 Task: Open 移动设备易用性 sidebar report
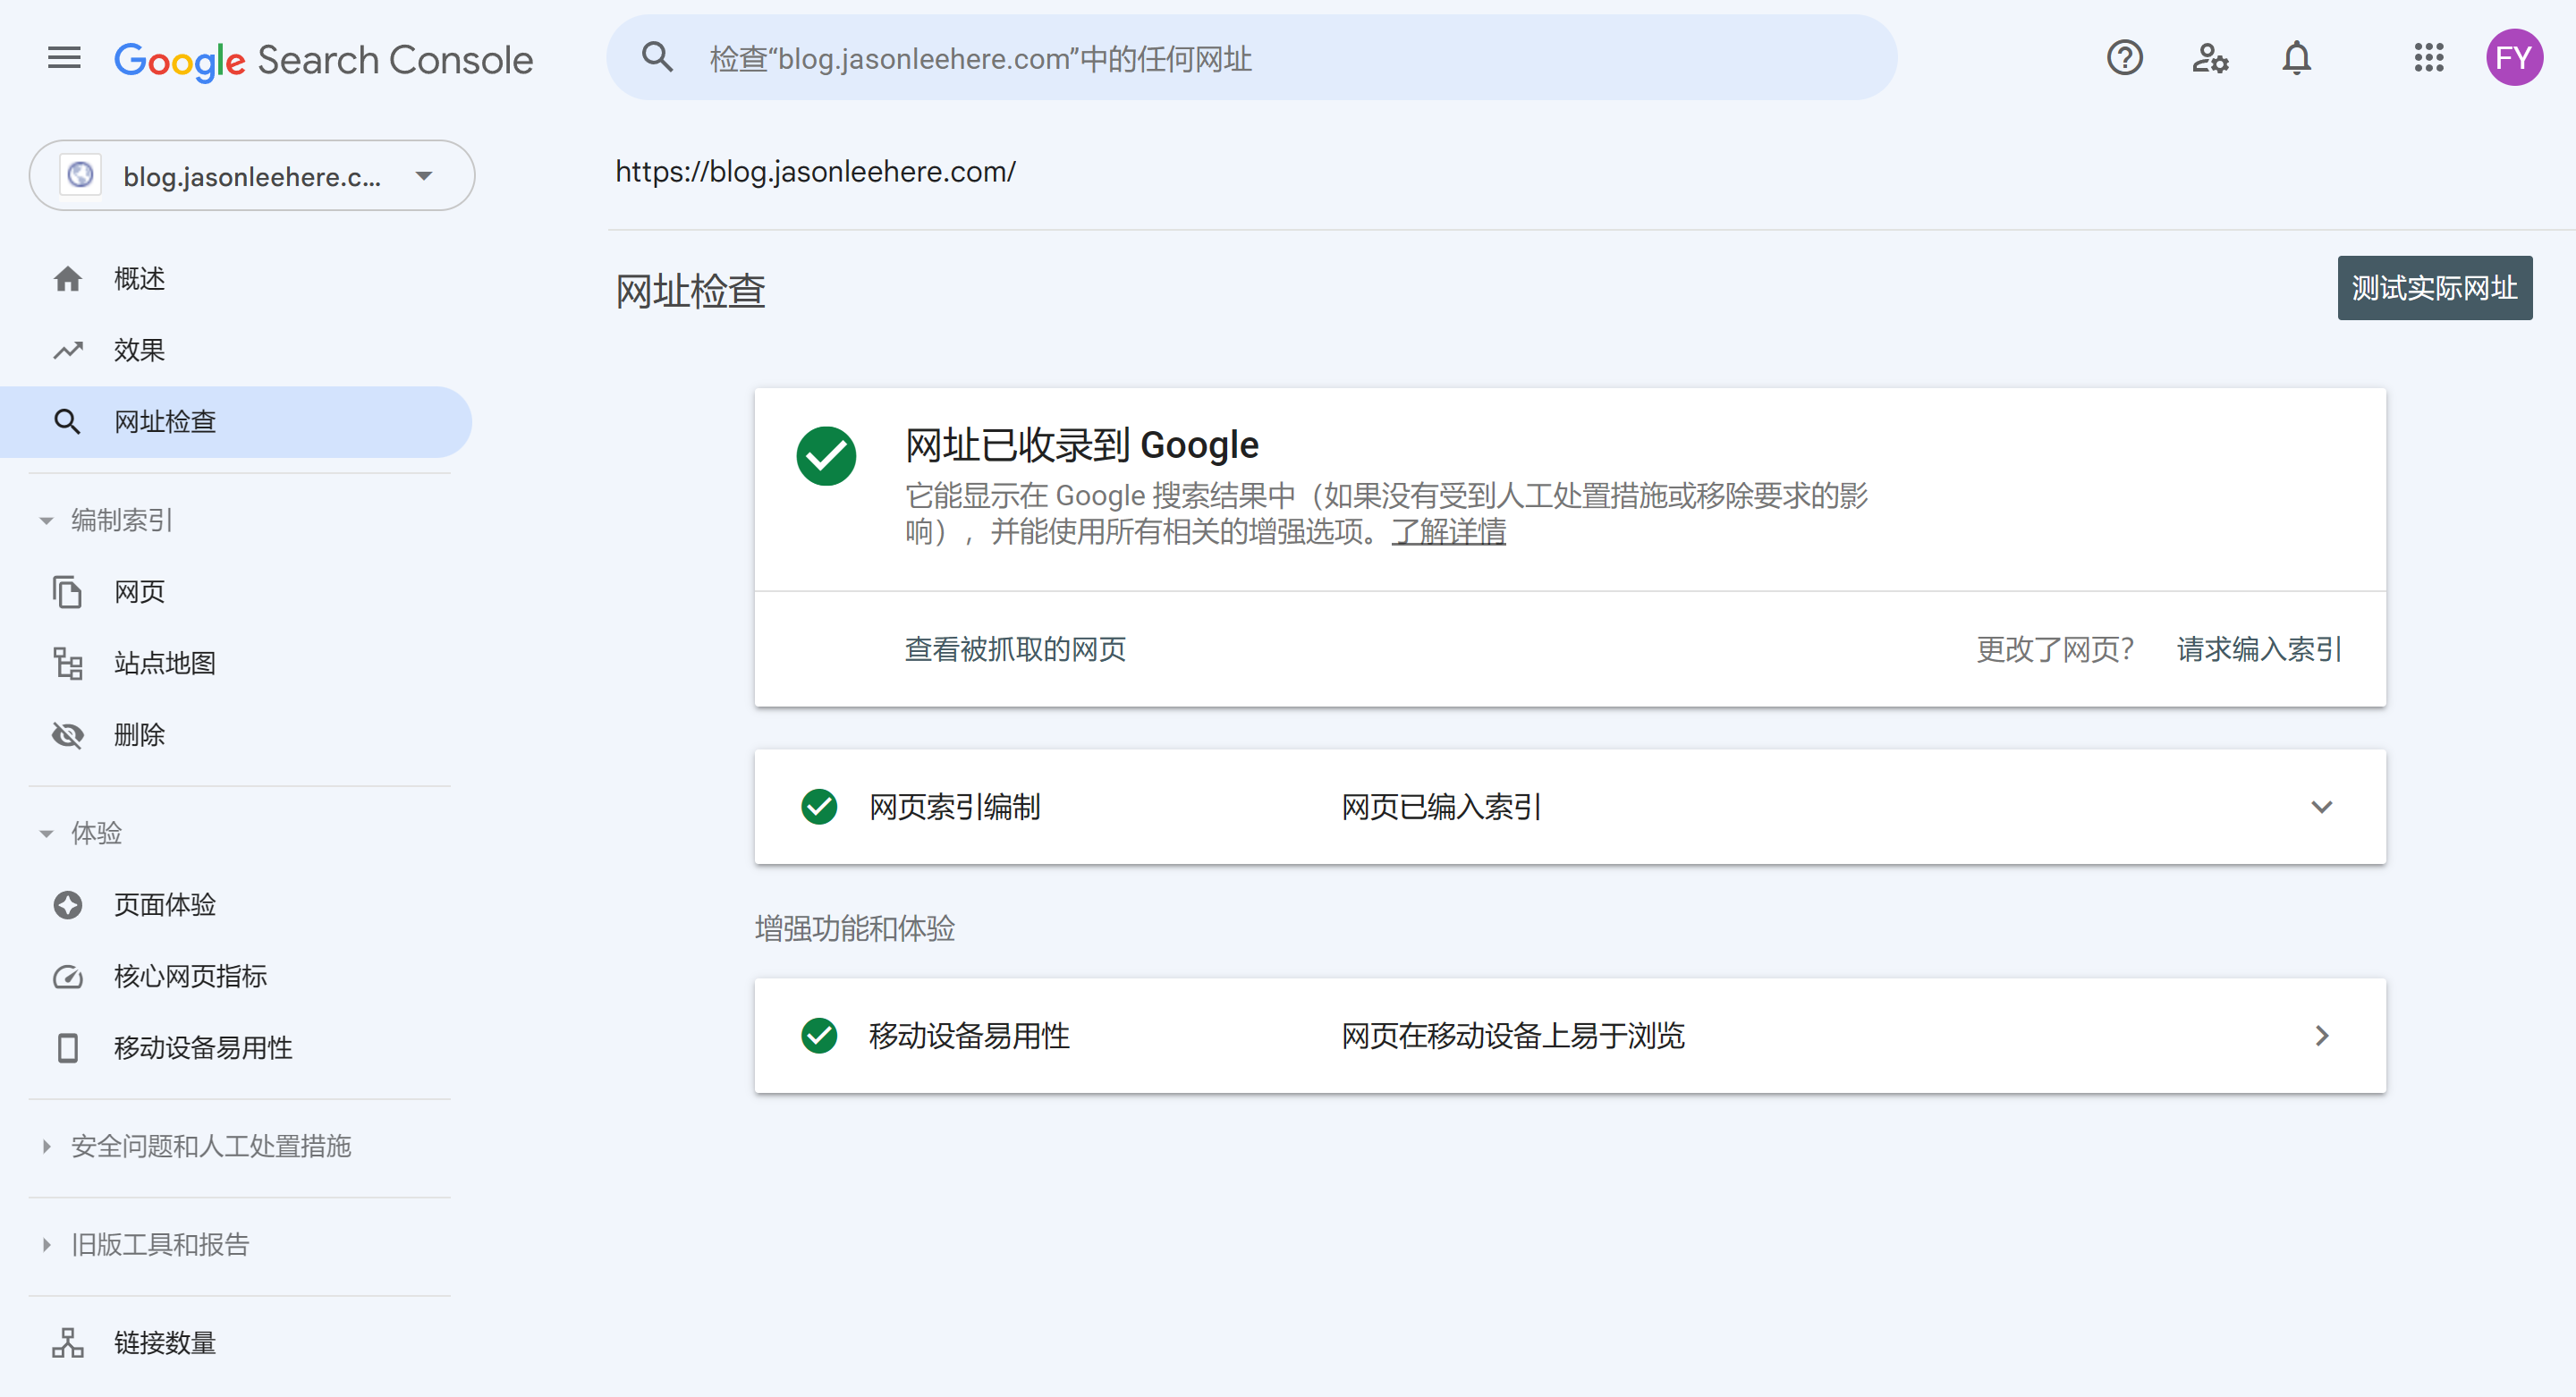coord(236,1048)
